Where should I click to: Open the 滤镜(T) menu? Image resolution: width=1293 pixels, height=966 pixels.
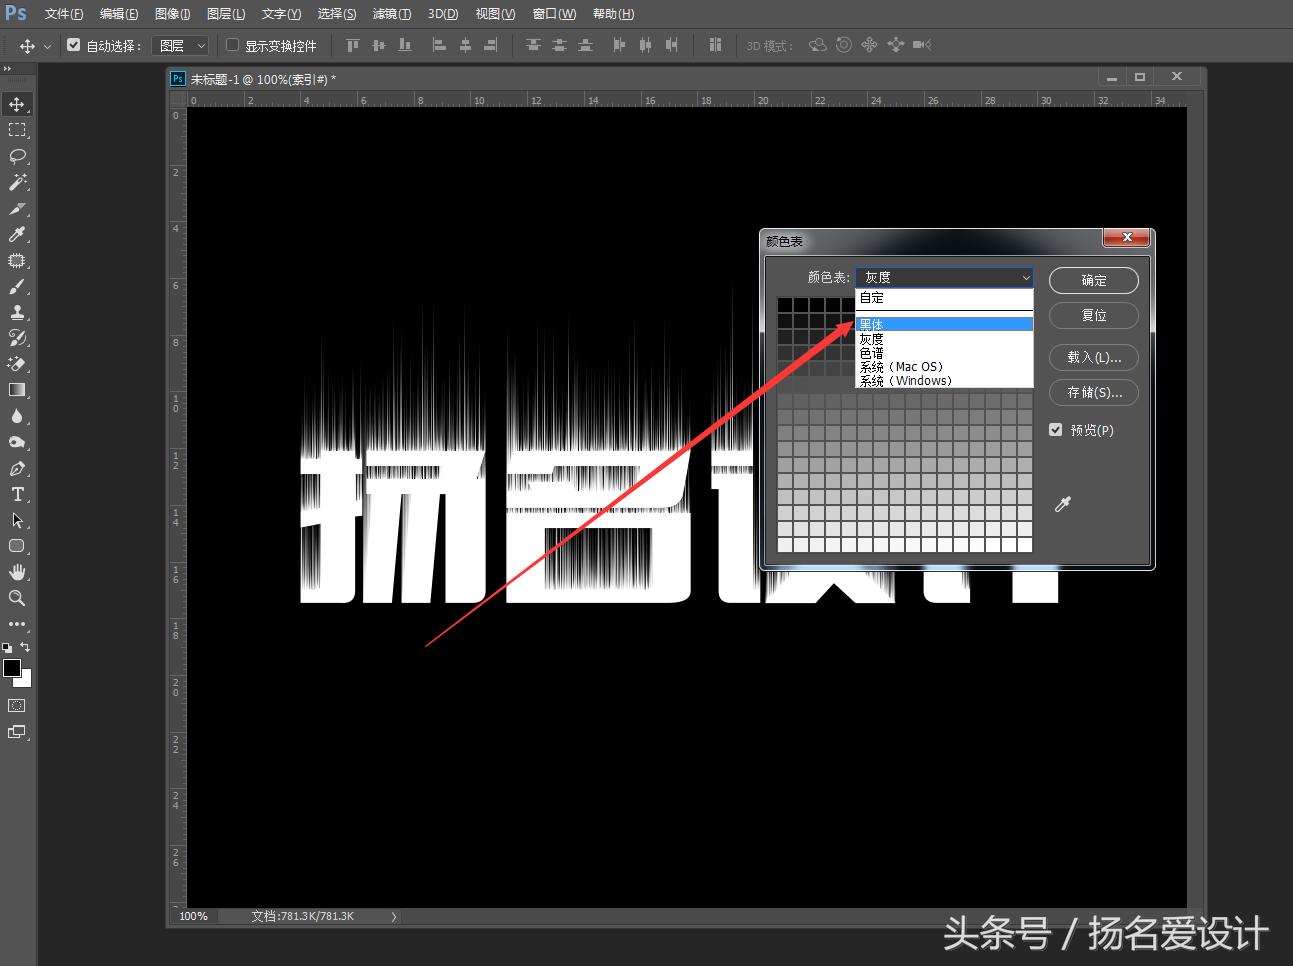point(392,13)
